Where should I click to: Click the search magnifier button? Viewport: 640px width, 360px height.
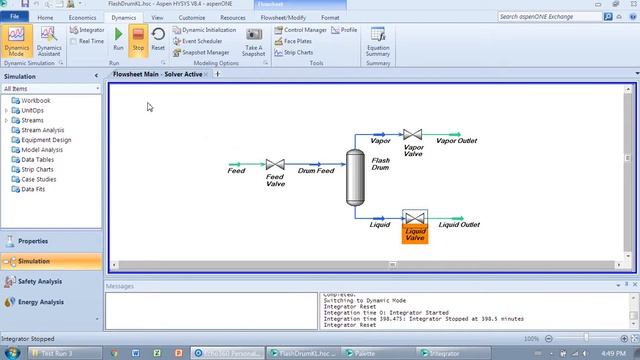coord(608,17)
